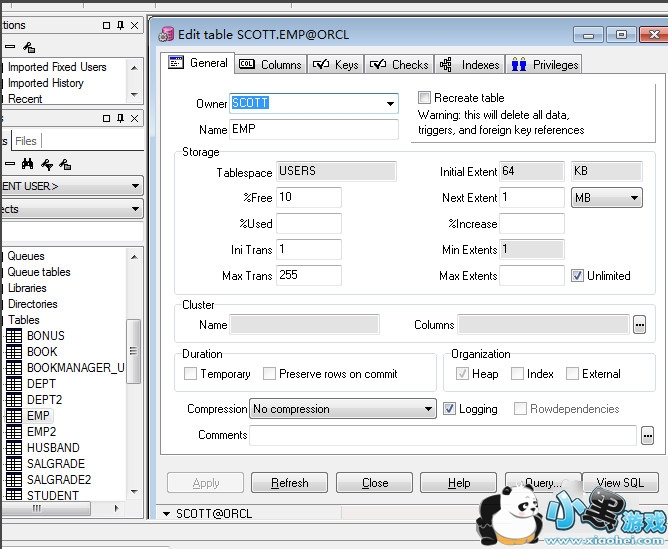Open the Next Extent unit MB dropdown
Viewport: 668px width, 549px height.
coord(634,198)
